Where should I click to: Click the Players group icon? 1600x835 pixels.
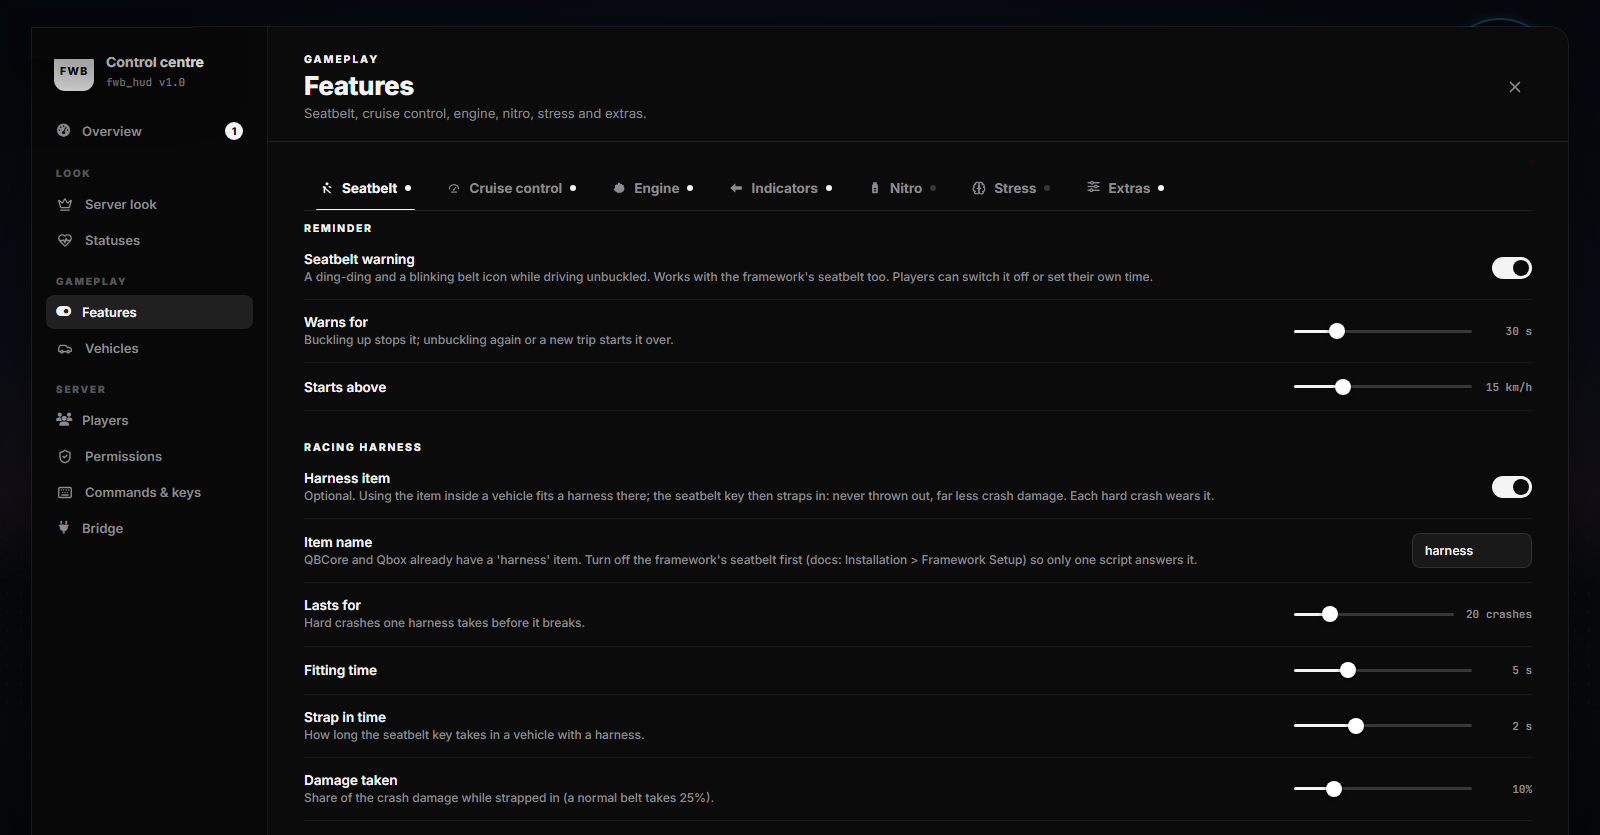[x=64, y=420]
